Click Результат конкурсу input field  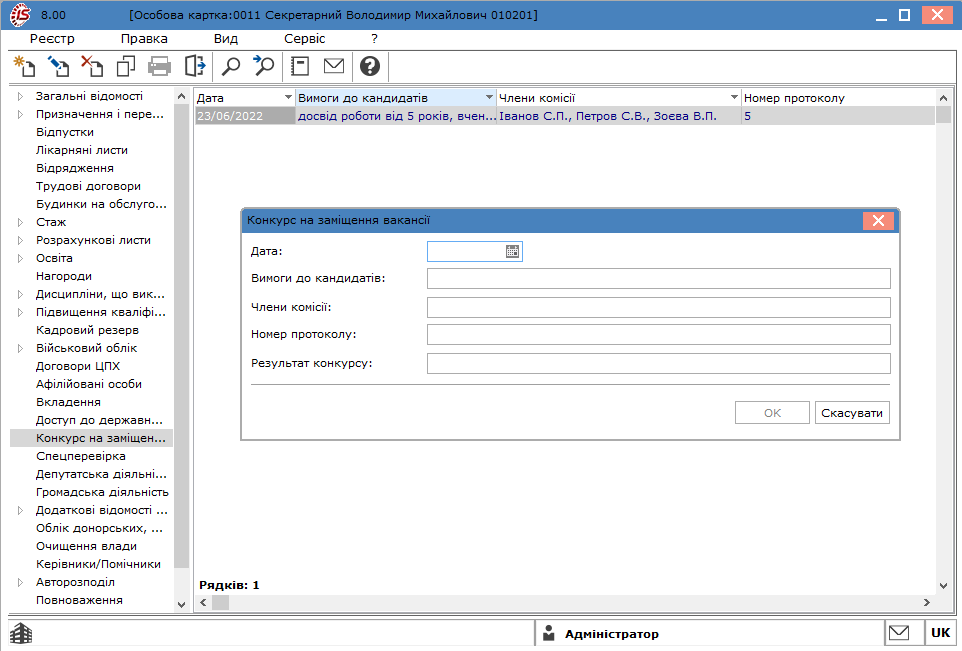tap(659, 363)
